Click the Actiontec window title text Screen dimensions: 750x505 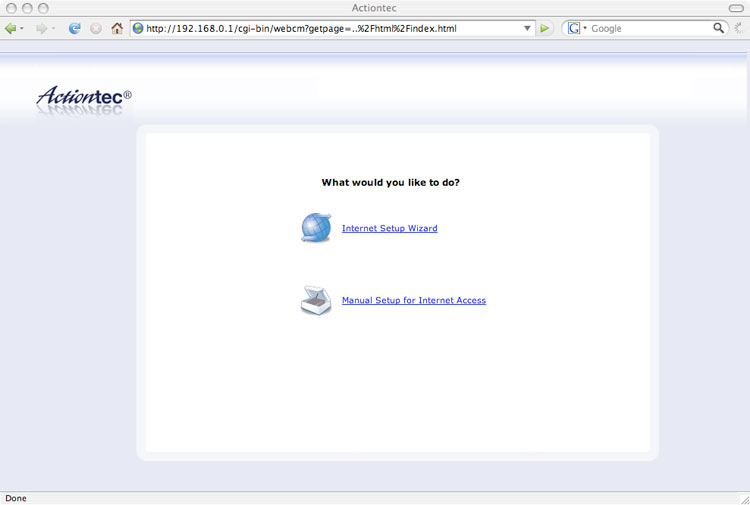click(x=374, y=8)
